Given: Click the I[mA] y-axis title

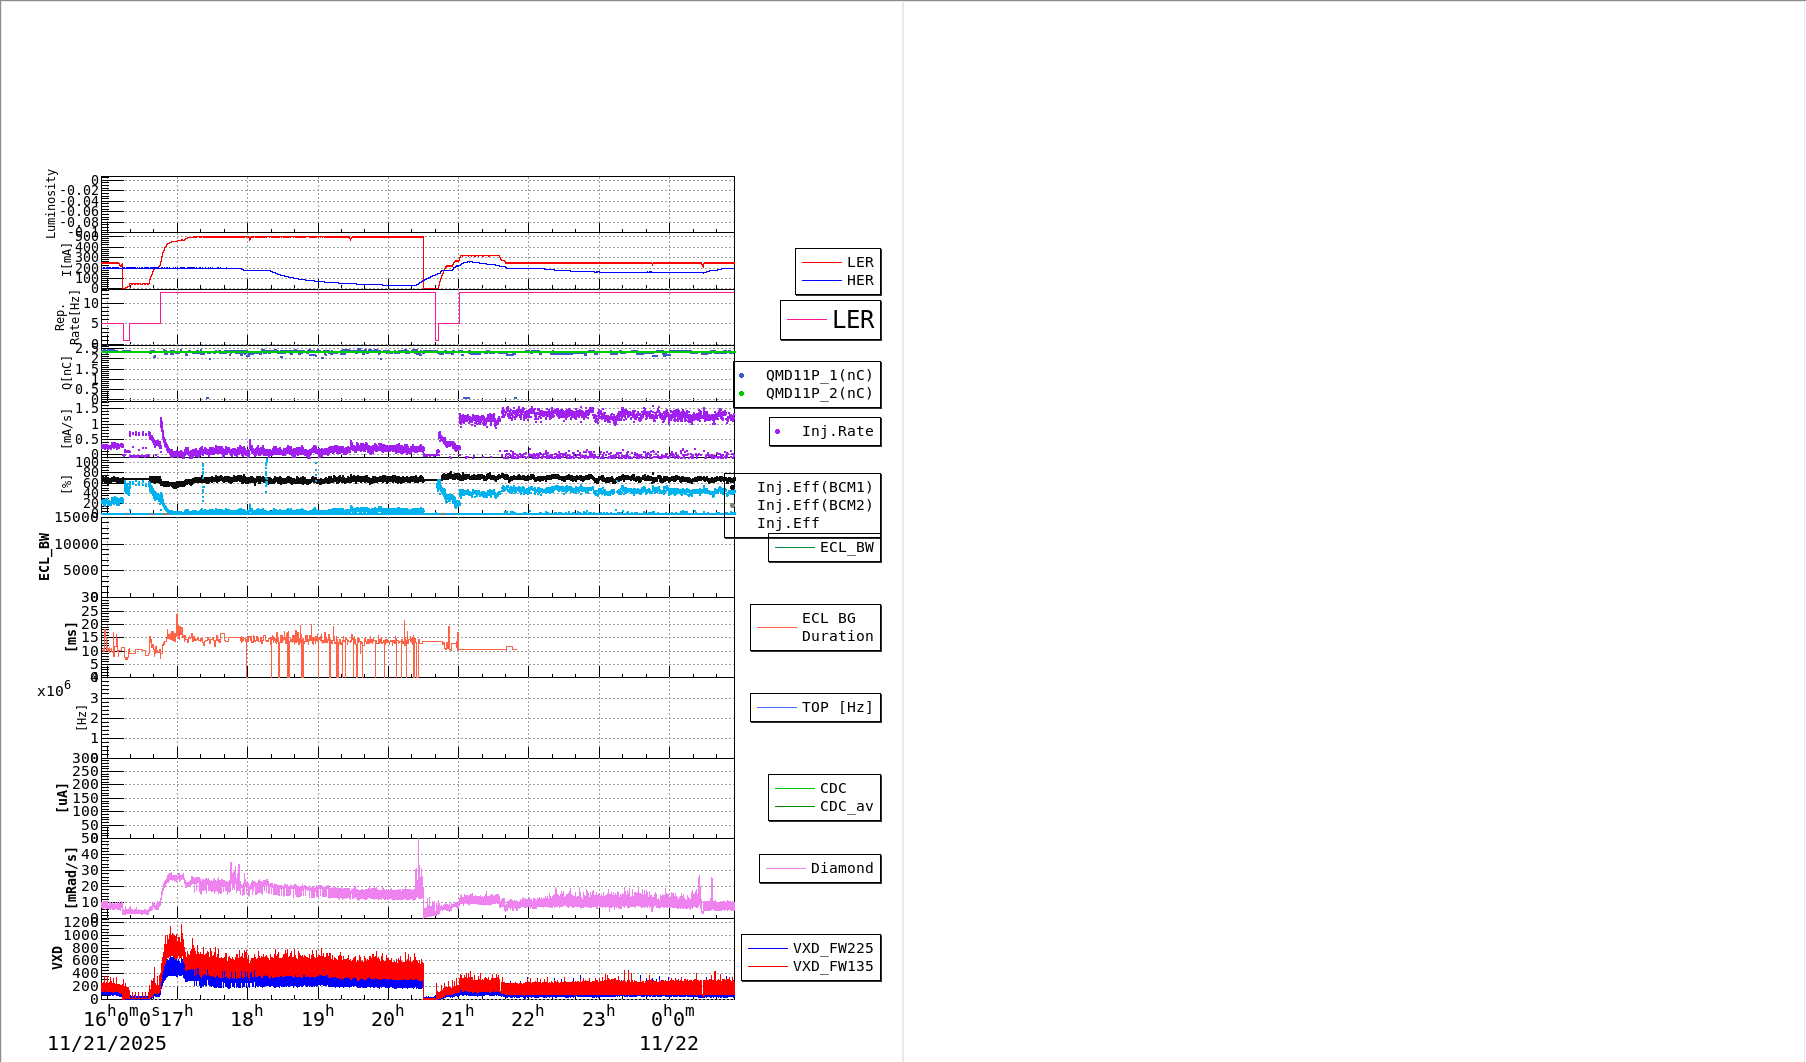Looking at the screenshot, I should click(66, 259).
